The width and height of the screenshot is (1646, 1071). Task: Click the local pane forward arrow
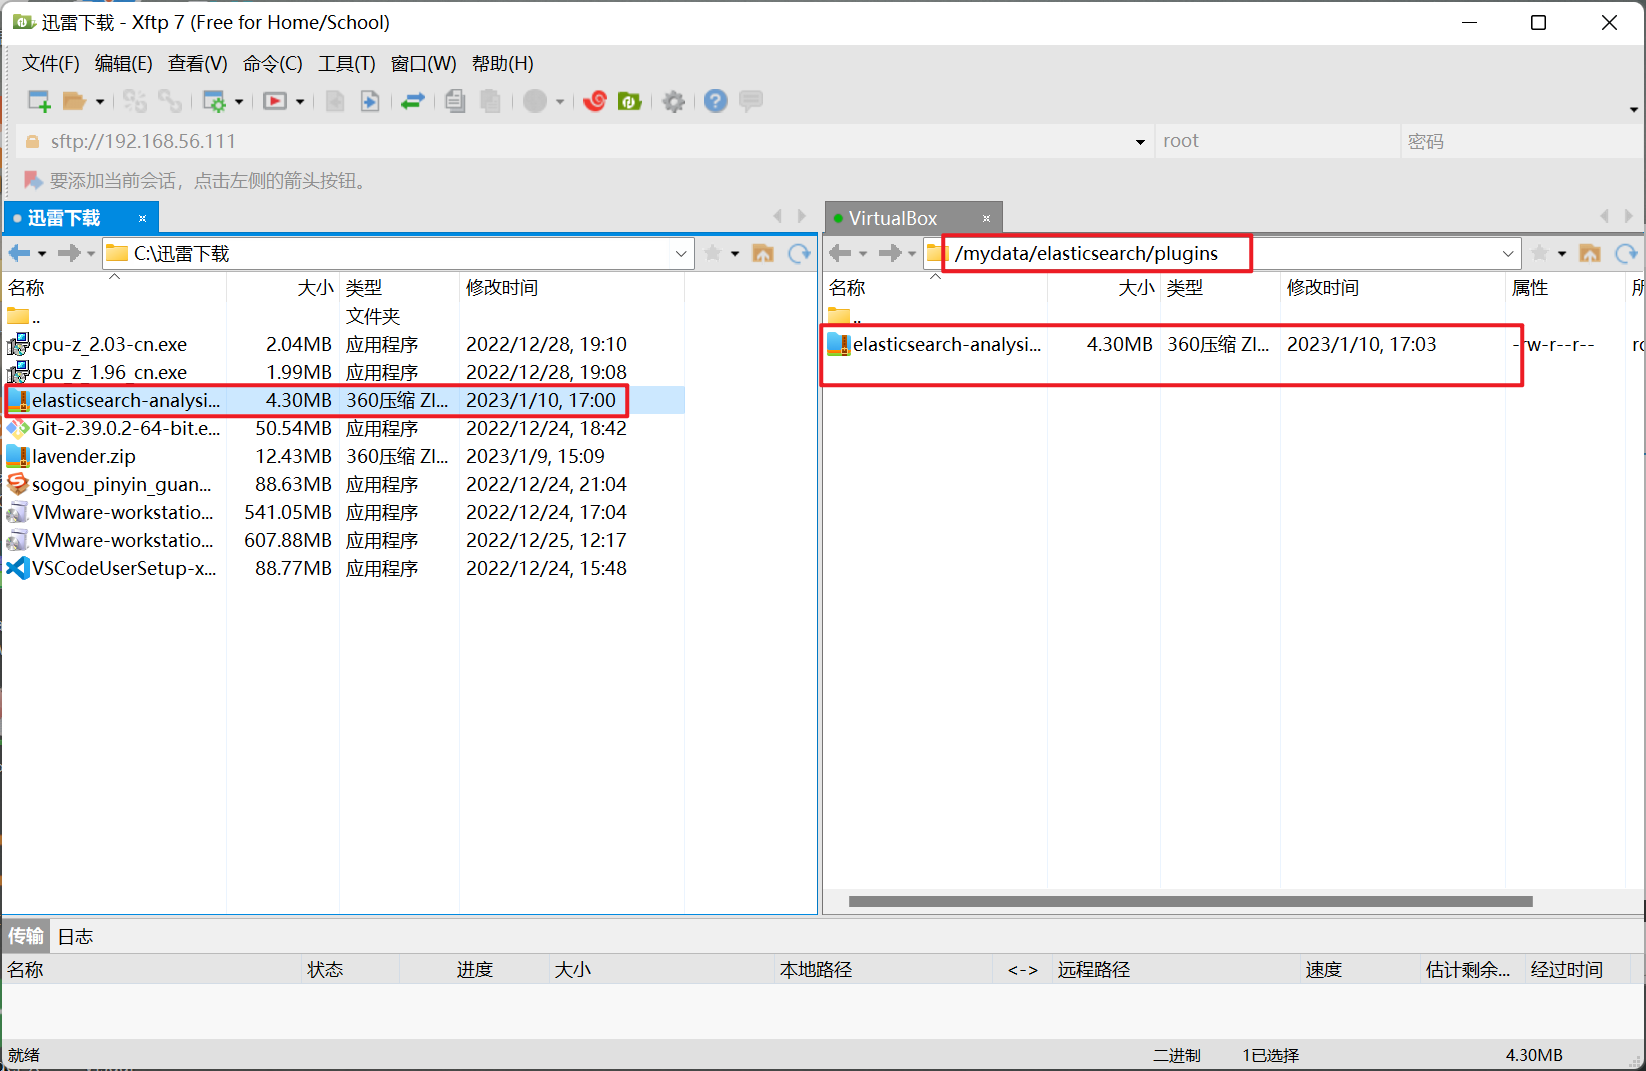pyautogui.click(x=68, y=253)
